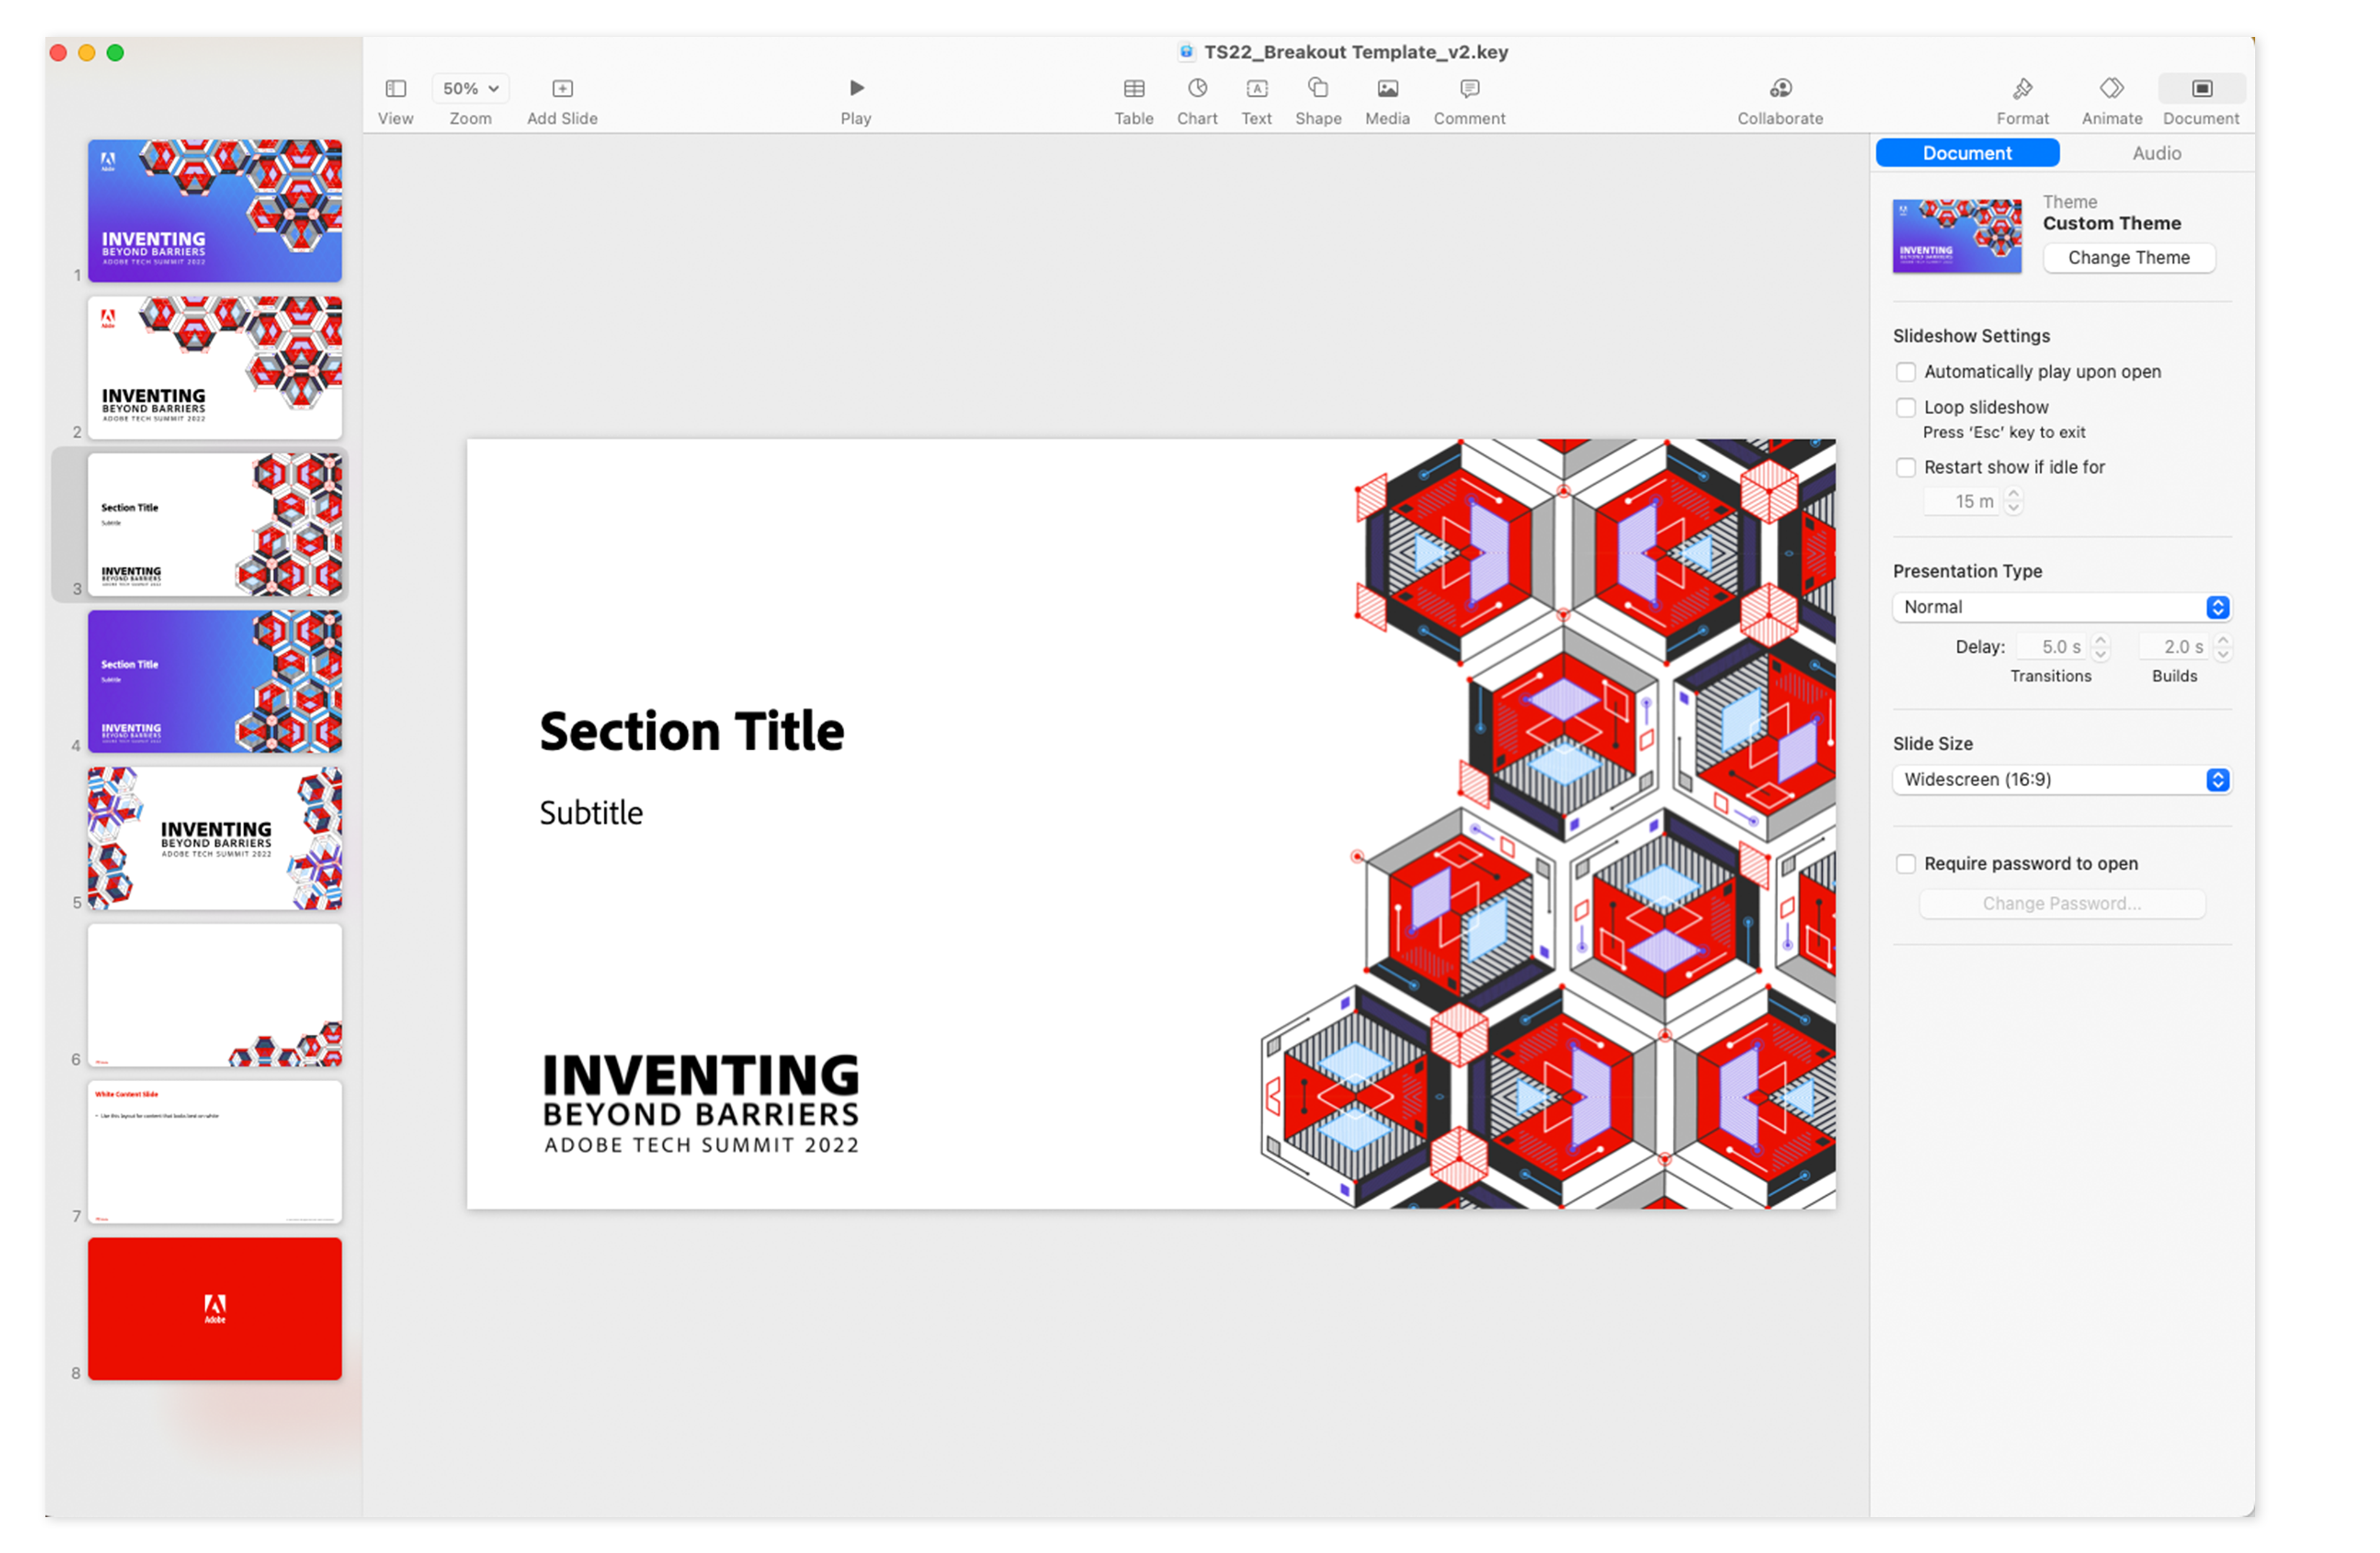
Task: Select slide 6 blank thumbnail
Action: 214,996
